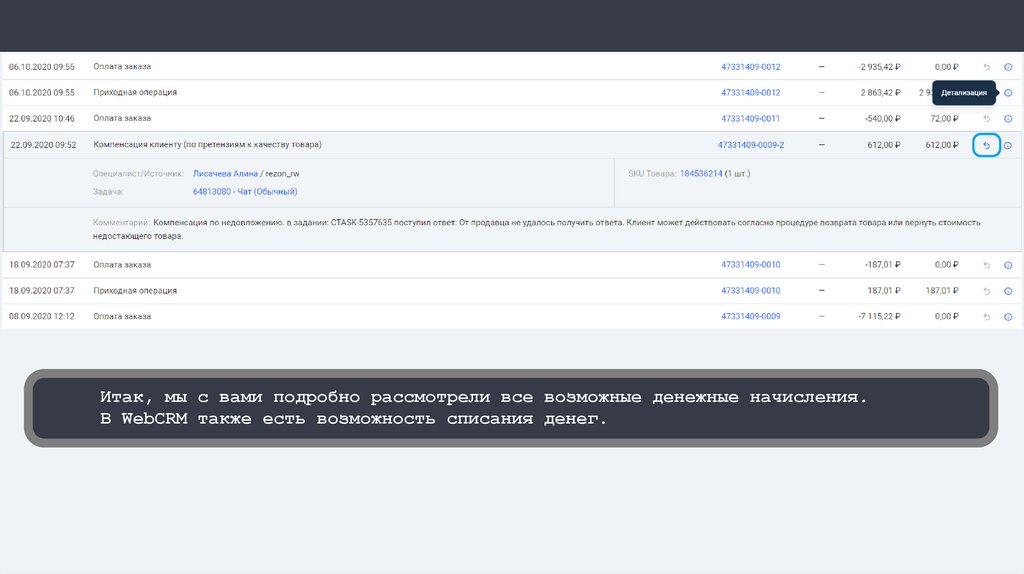
Task: Click date 22.09.2020 09:52
Action: coord(43,145)
